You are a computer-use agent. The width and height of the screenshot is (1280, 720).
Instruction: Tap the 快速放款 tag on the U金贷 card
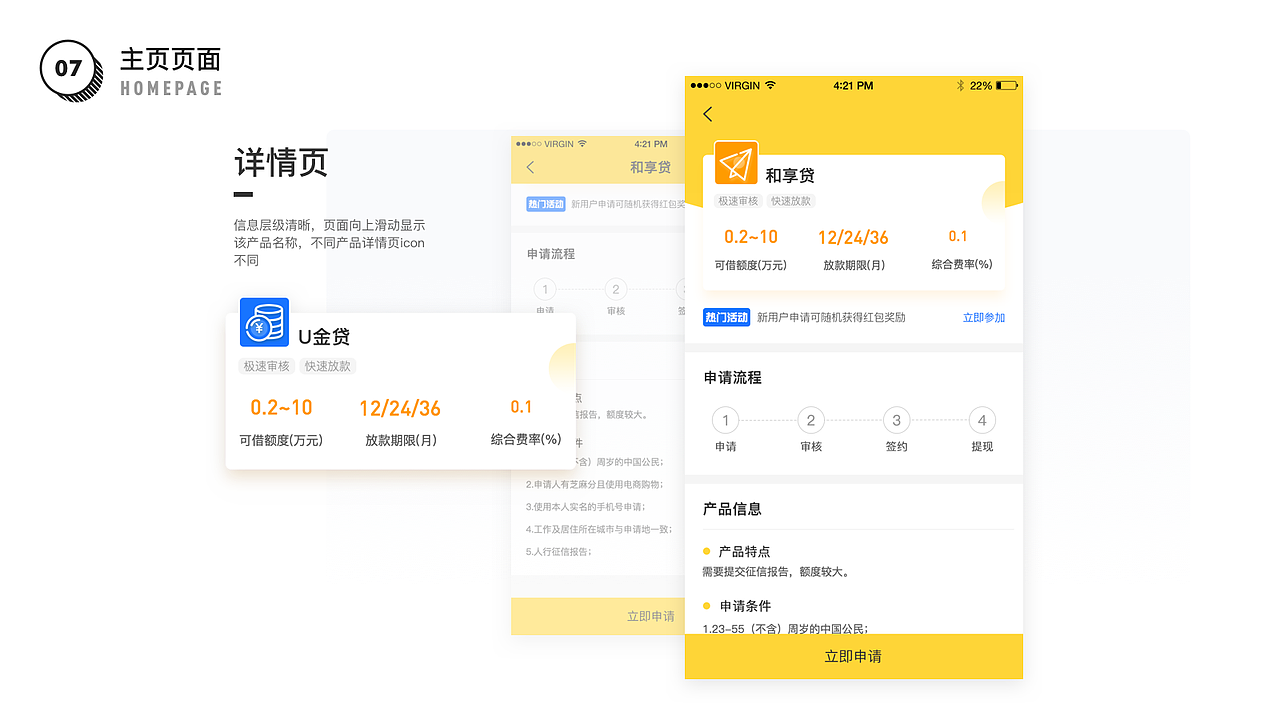328,366
